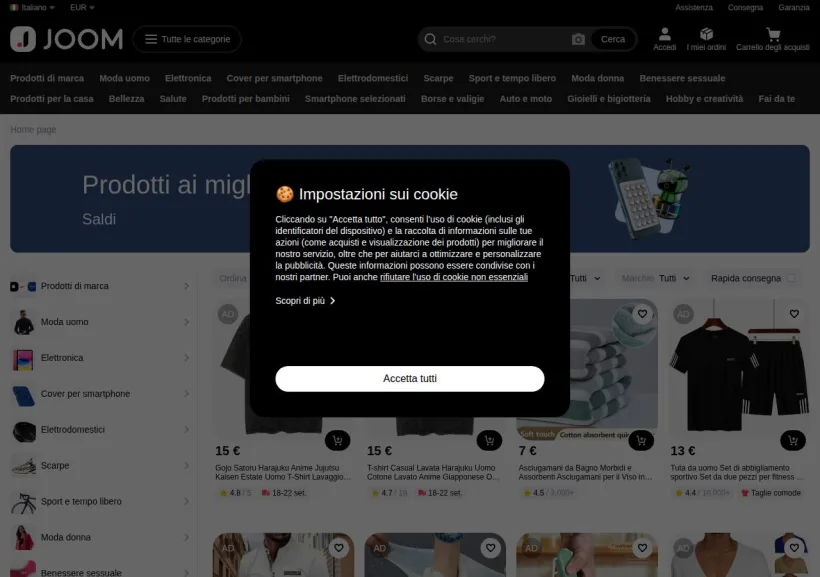The image size is (820, 577).
Task: Toggle the Rapida consegna checkbox
Action: click(x=792, y=278)
